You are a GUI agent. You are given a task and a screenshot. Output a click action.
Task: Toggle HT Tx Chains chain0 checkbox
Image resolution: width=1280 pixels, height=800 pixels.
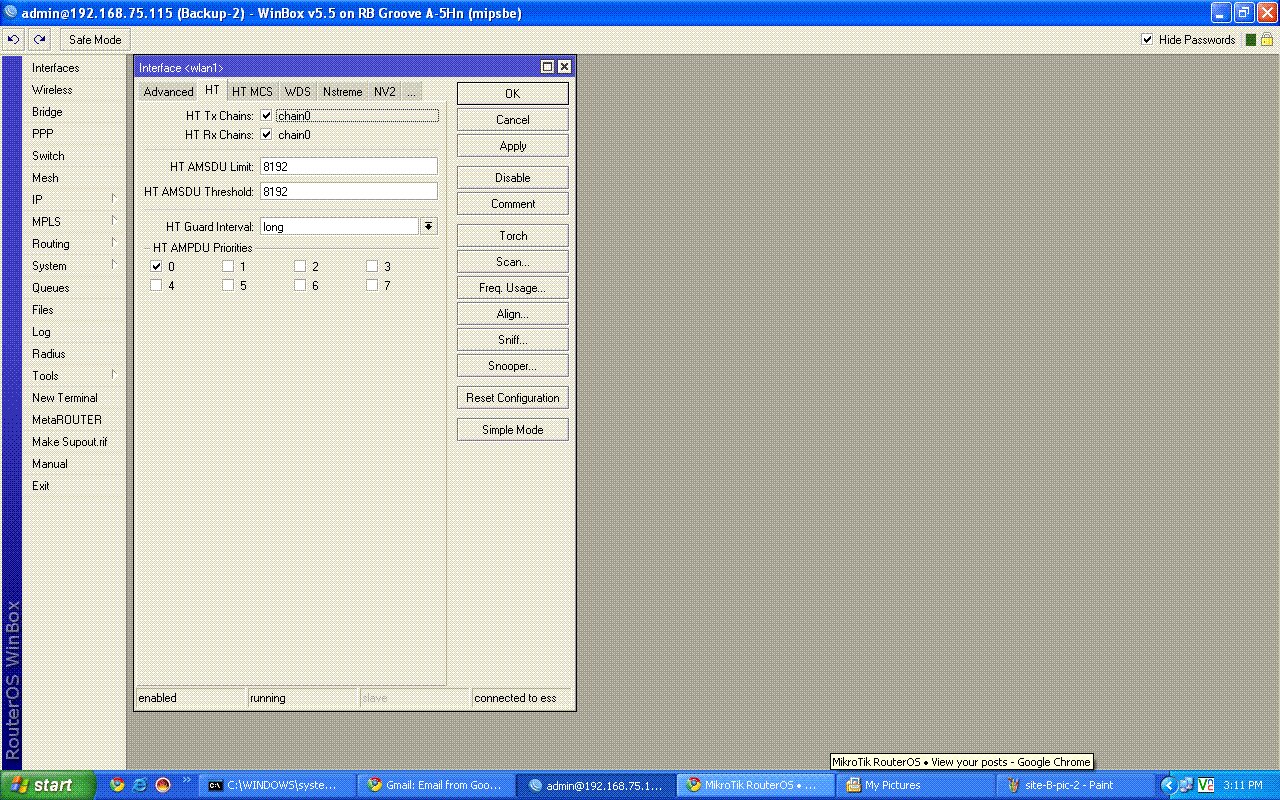click(266, 116)
